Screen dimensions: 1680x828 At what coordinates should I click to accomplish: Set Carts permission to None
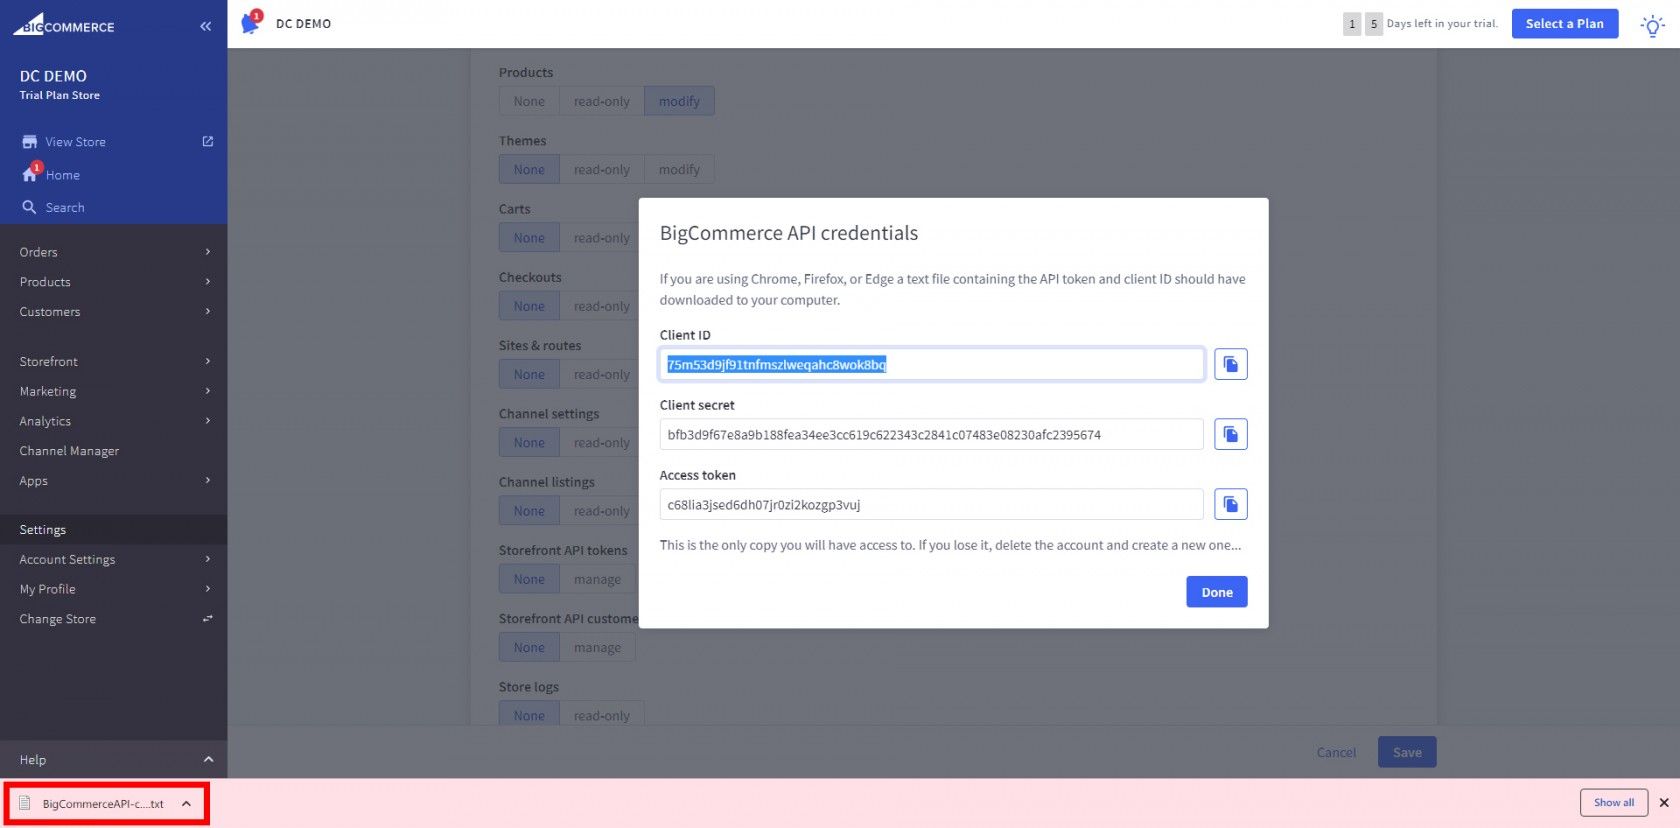[x=529, y=238]
